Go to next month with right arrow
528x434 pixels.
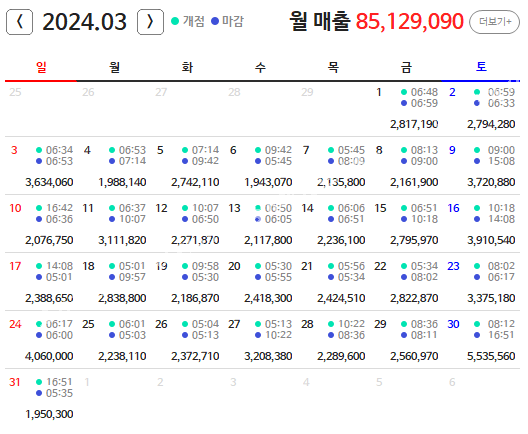point(150,22)
